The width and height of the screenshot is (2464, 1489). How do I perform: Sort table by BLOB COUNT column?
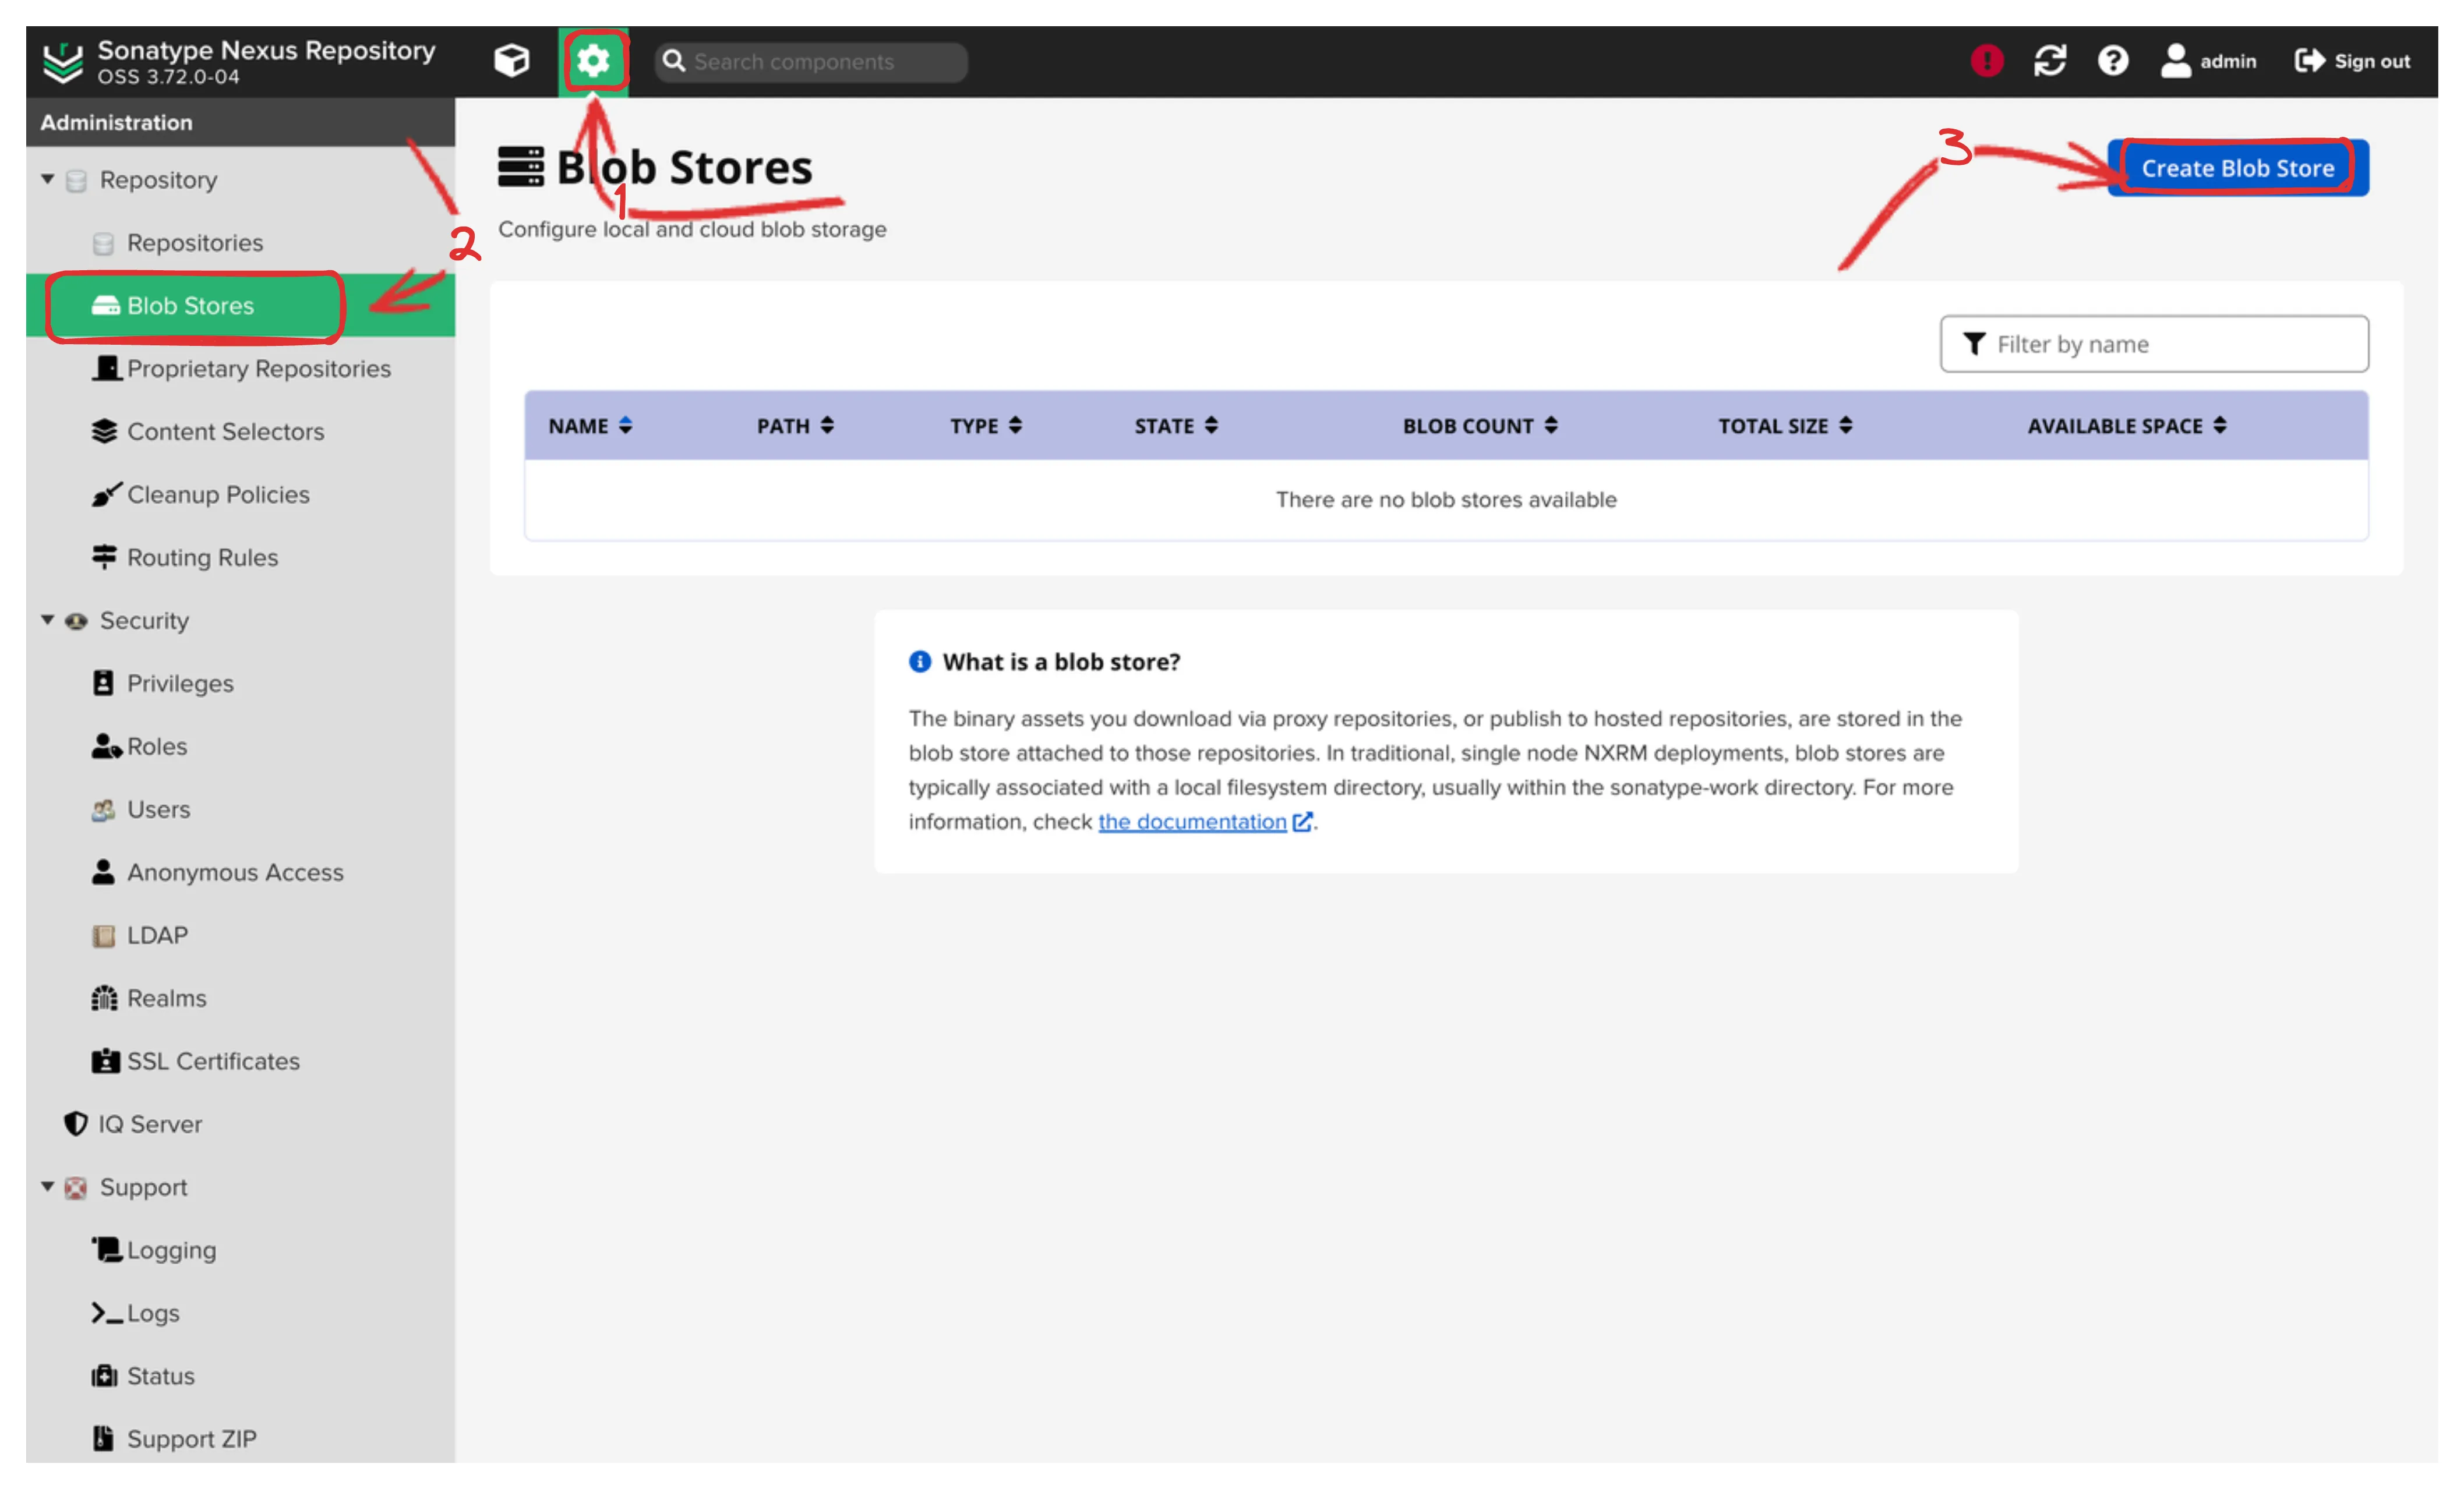coord(1480,426)
